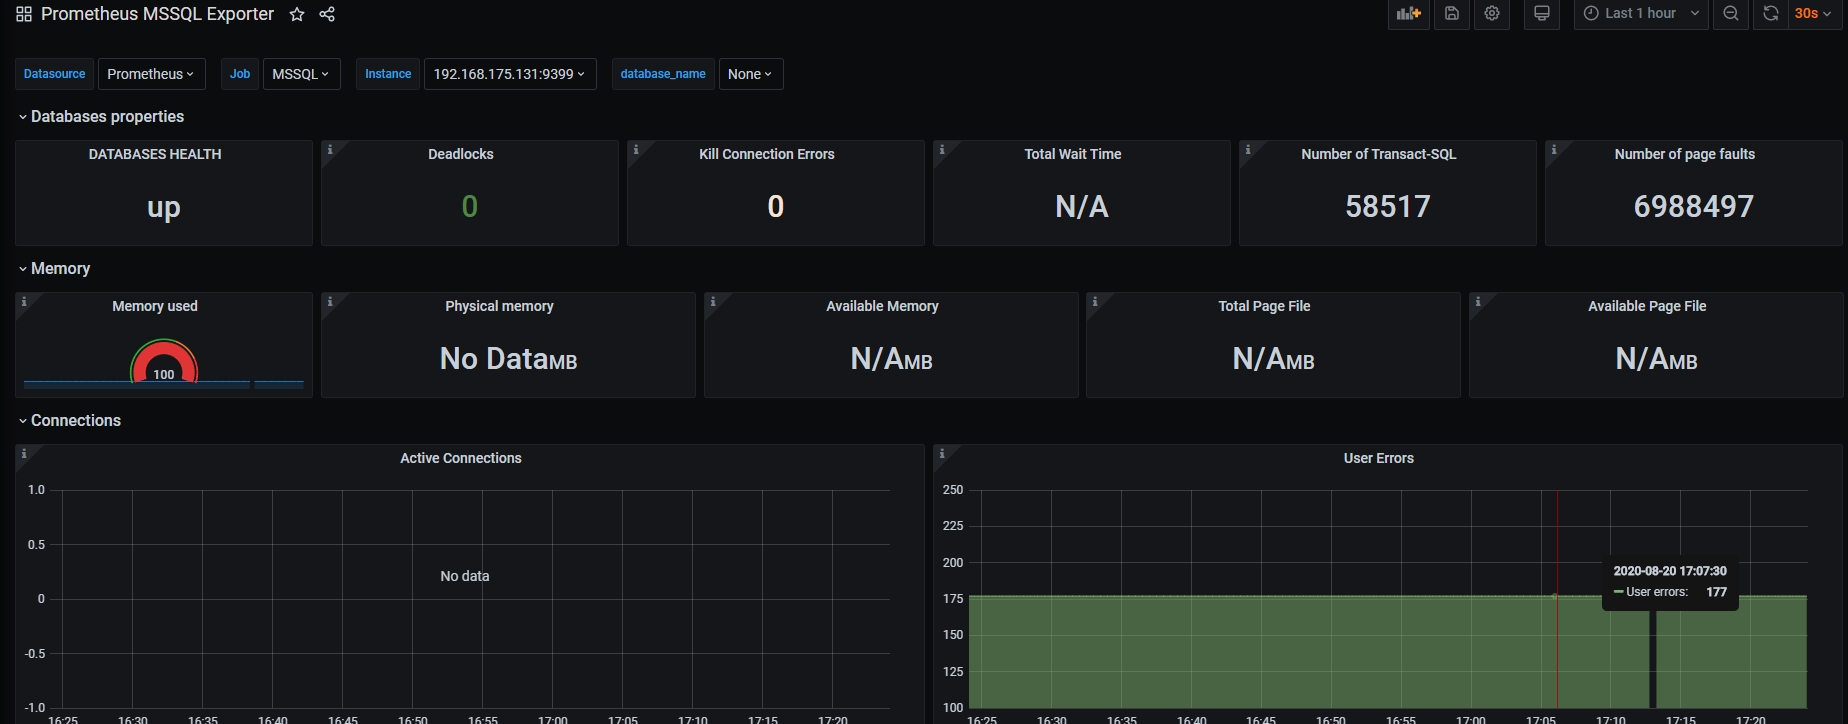Open the Total Page File title menu
1848x724 pixels.
(1264, 306)
